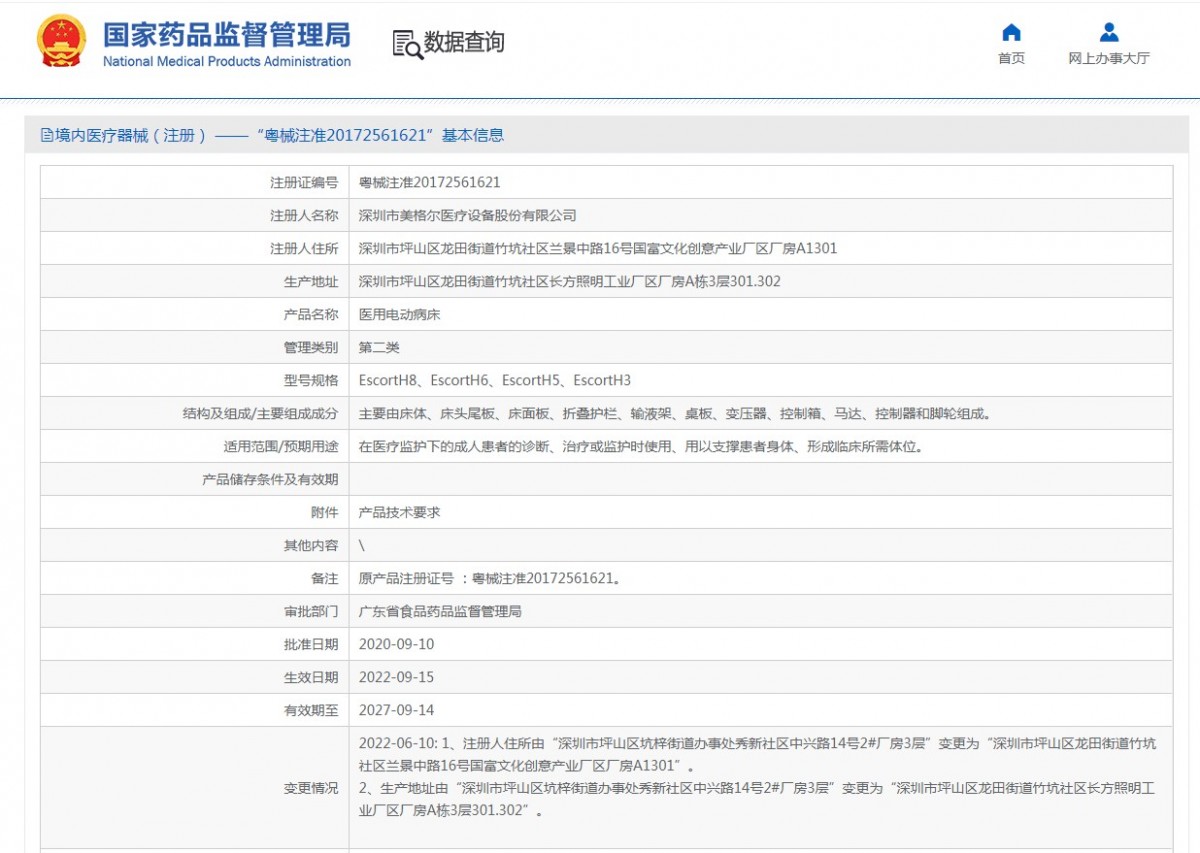1200x853 pixels.
Task: Click the 数据查询 heading text
Action: point(464,42)
